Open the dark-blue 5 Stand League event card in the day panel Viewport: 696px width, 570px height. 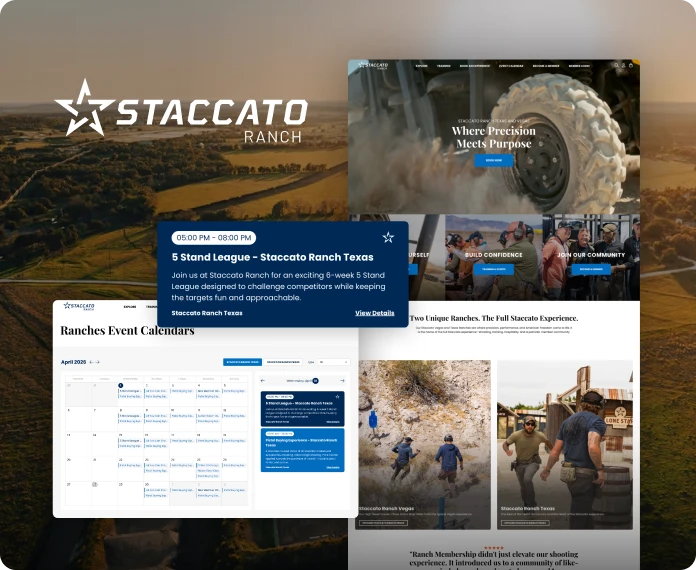[302, 408]
